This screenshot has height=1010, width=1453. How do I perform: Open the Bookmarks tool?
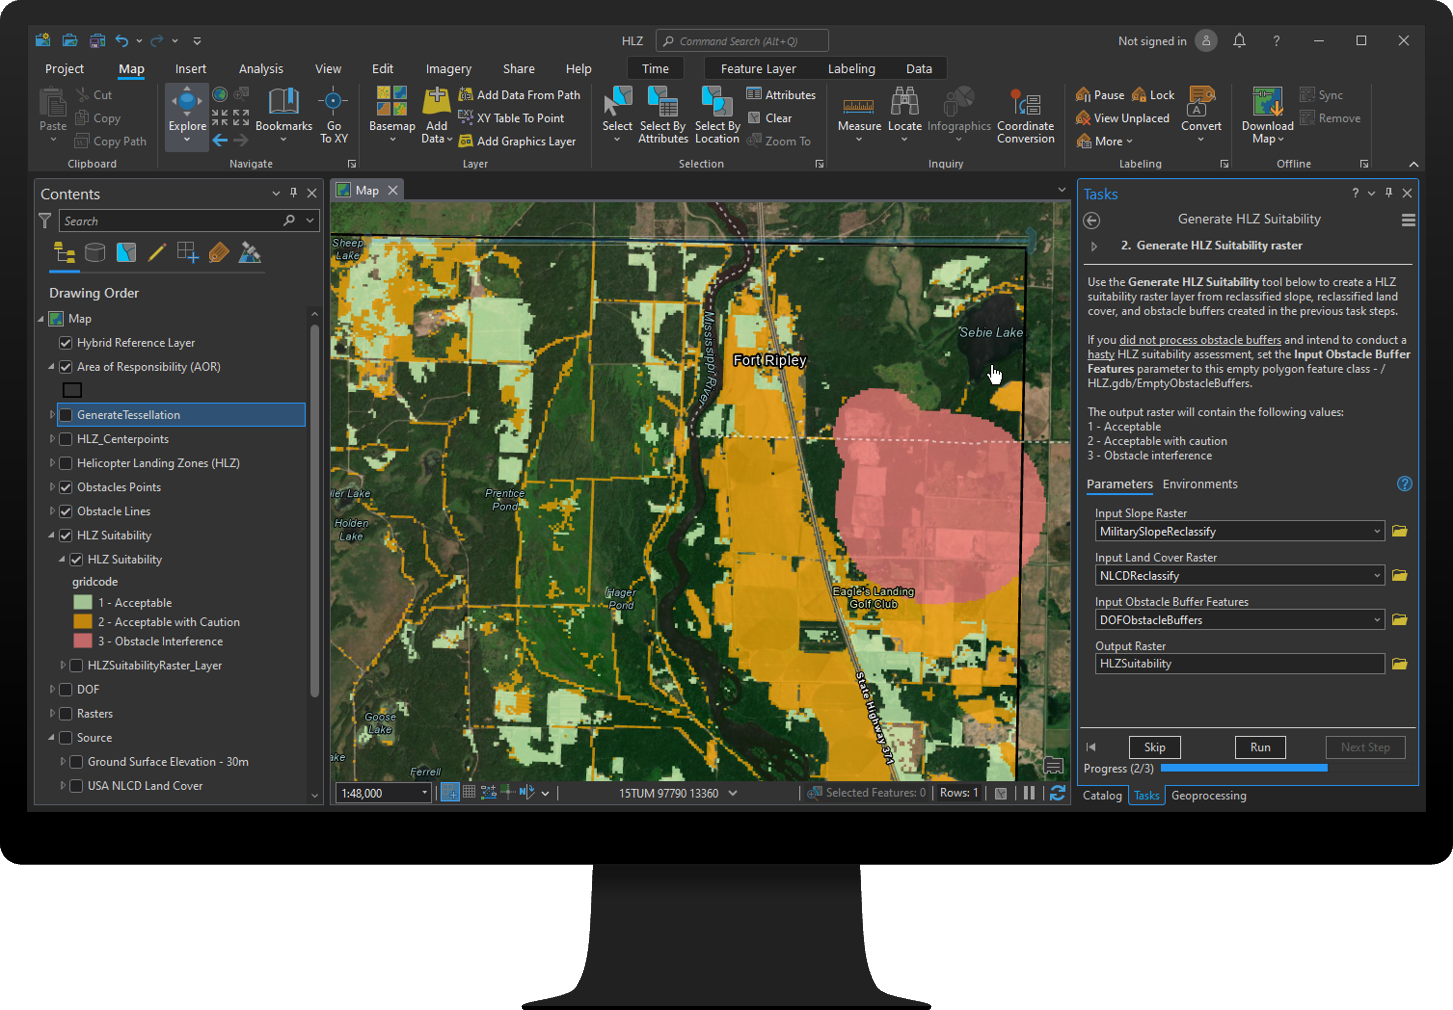coord(284,110)
